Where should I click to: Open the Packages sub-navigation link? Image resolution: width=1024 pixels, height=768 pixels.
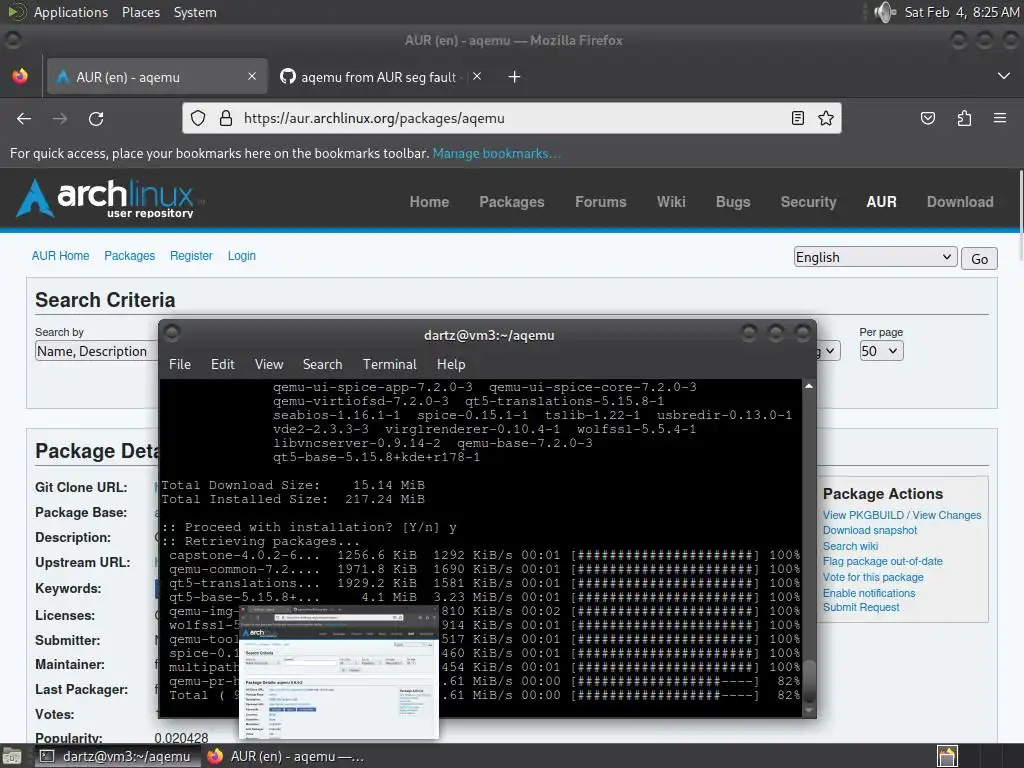129,256
